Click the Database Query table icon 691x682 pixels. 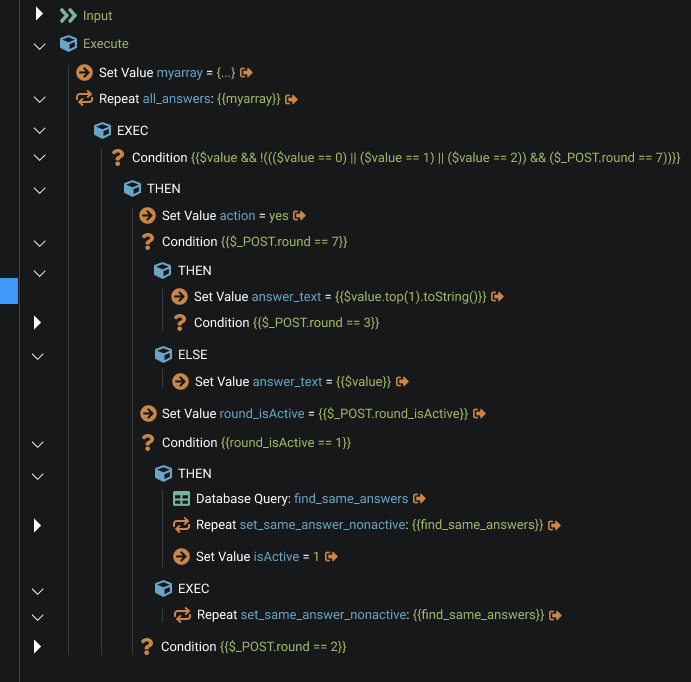(181, 498)
